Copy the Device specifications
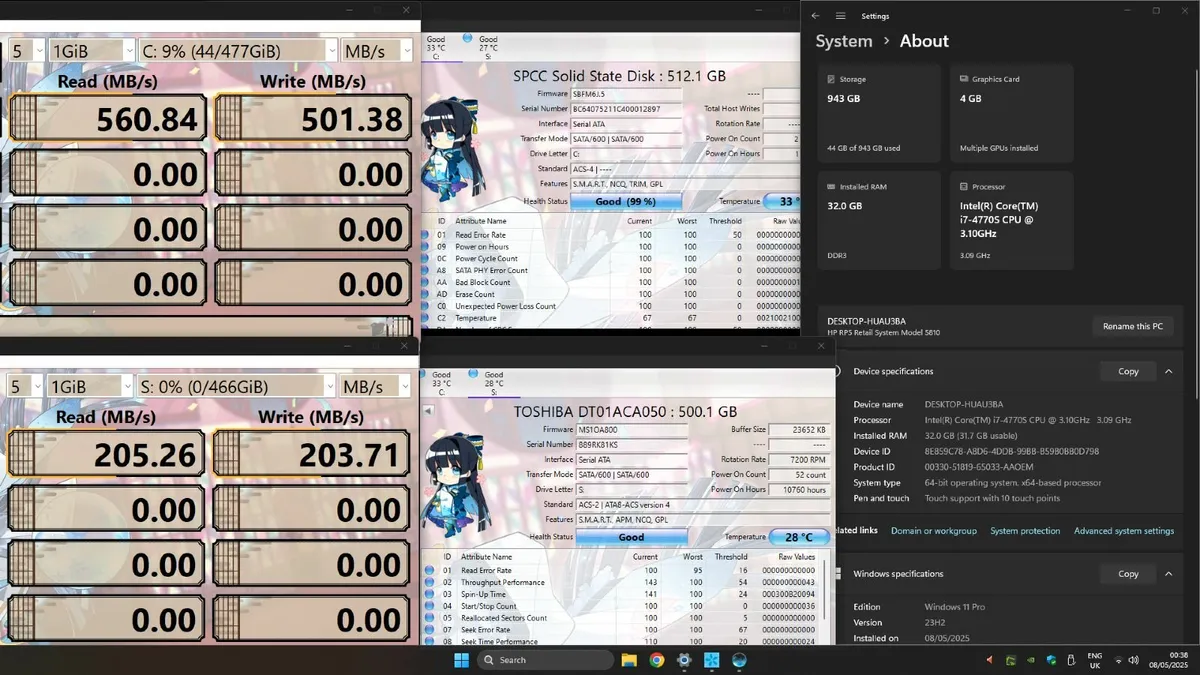This screenshot has height=675, width=1200. click(1128, 371)
